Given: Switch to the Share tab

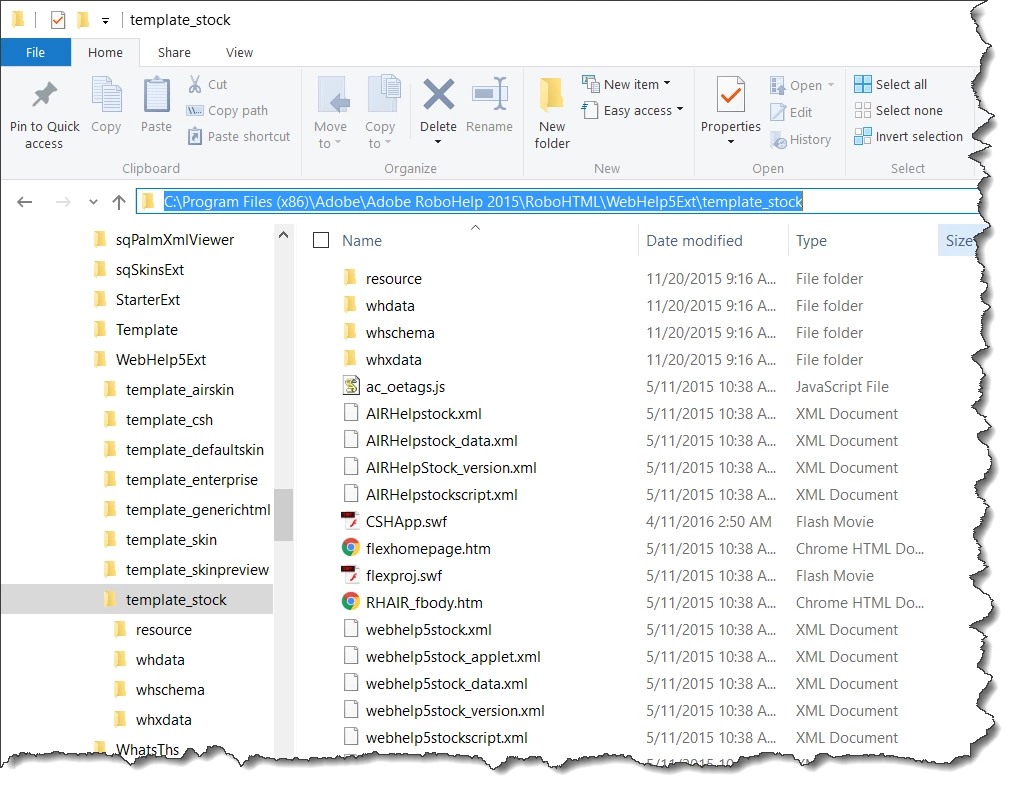Looking at the screenshot, I should click(174, 52).
